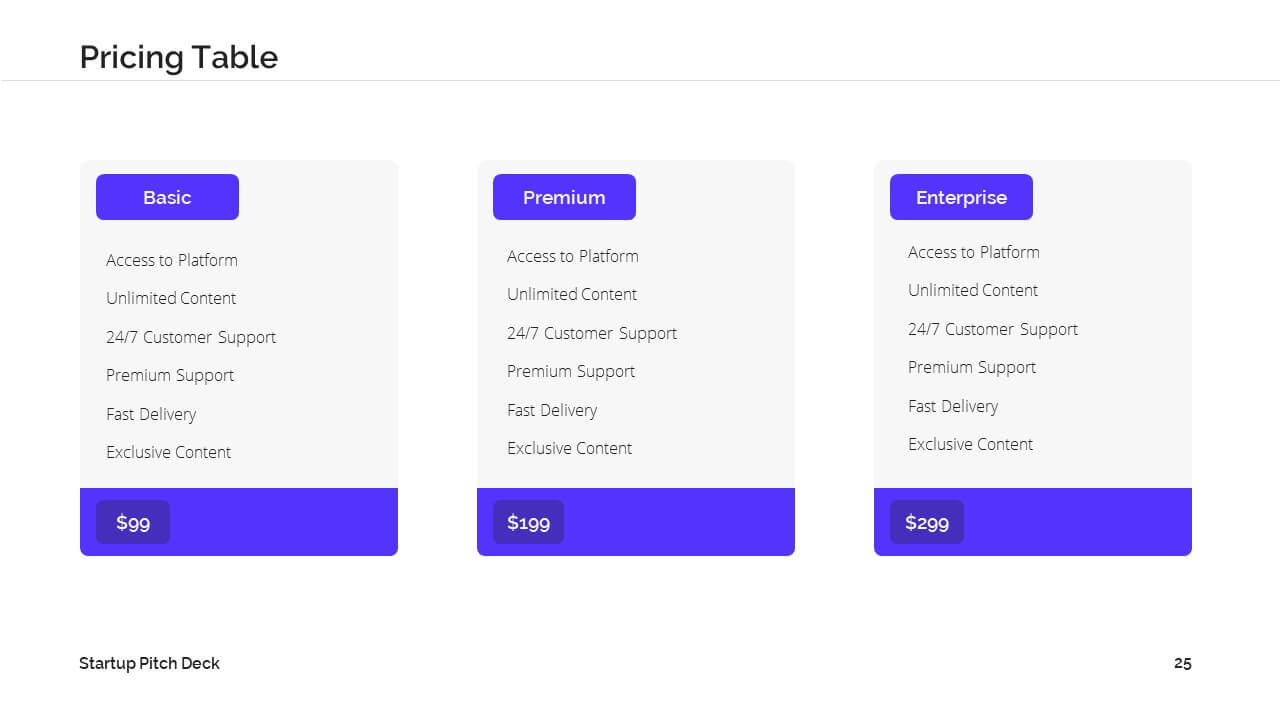Click the Basic plan label button

(x=167, y=197)
